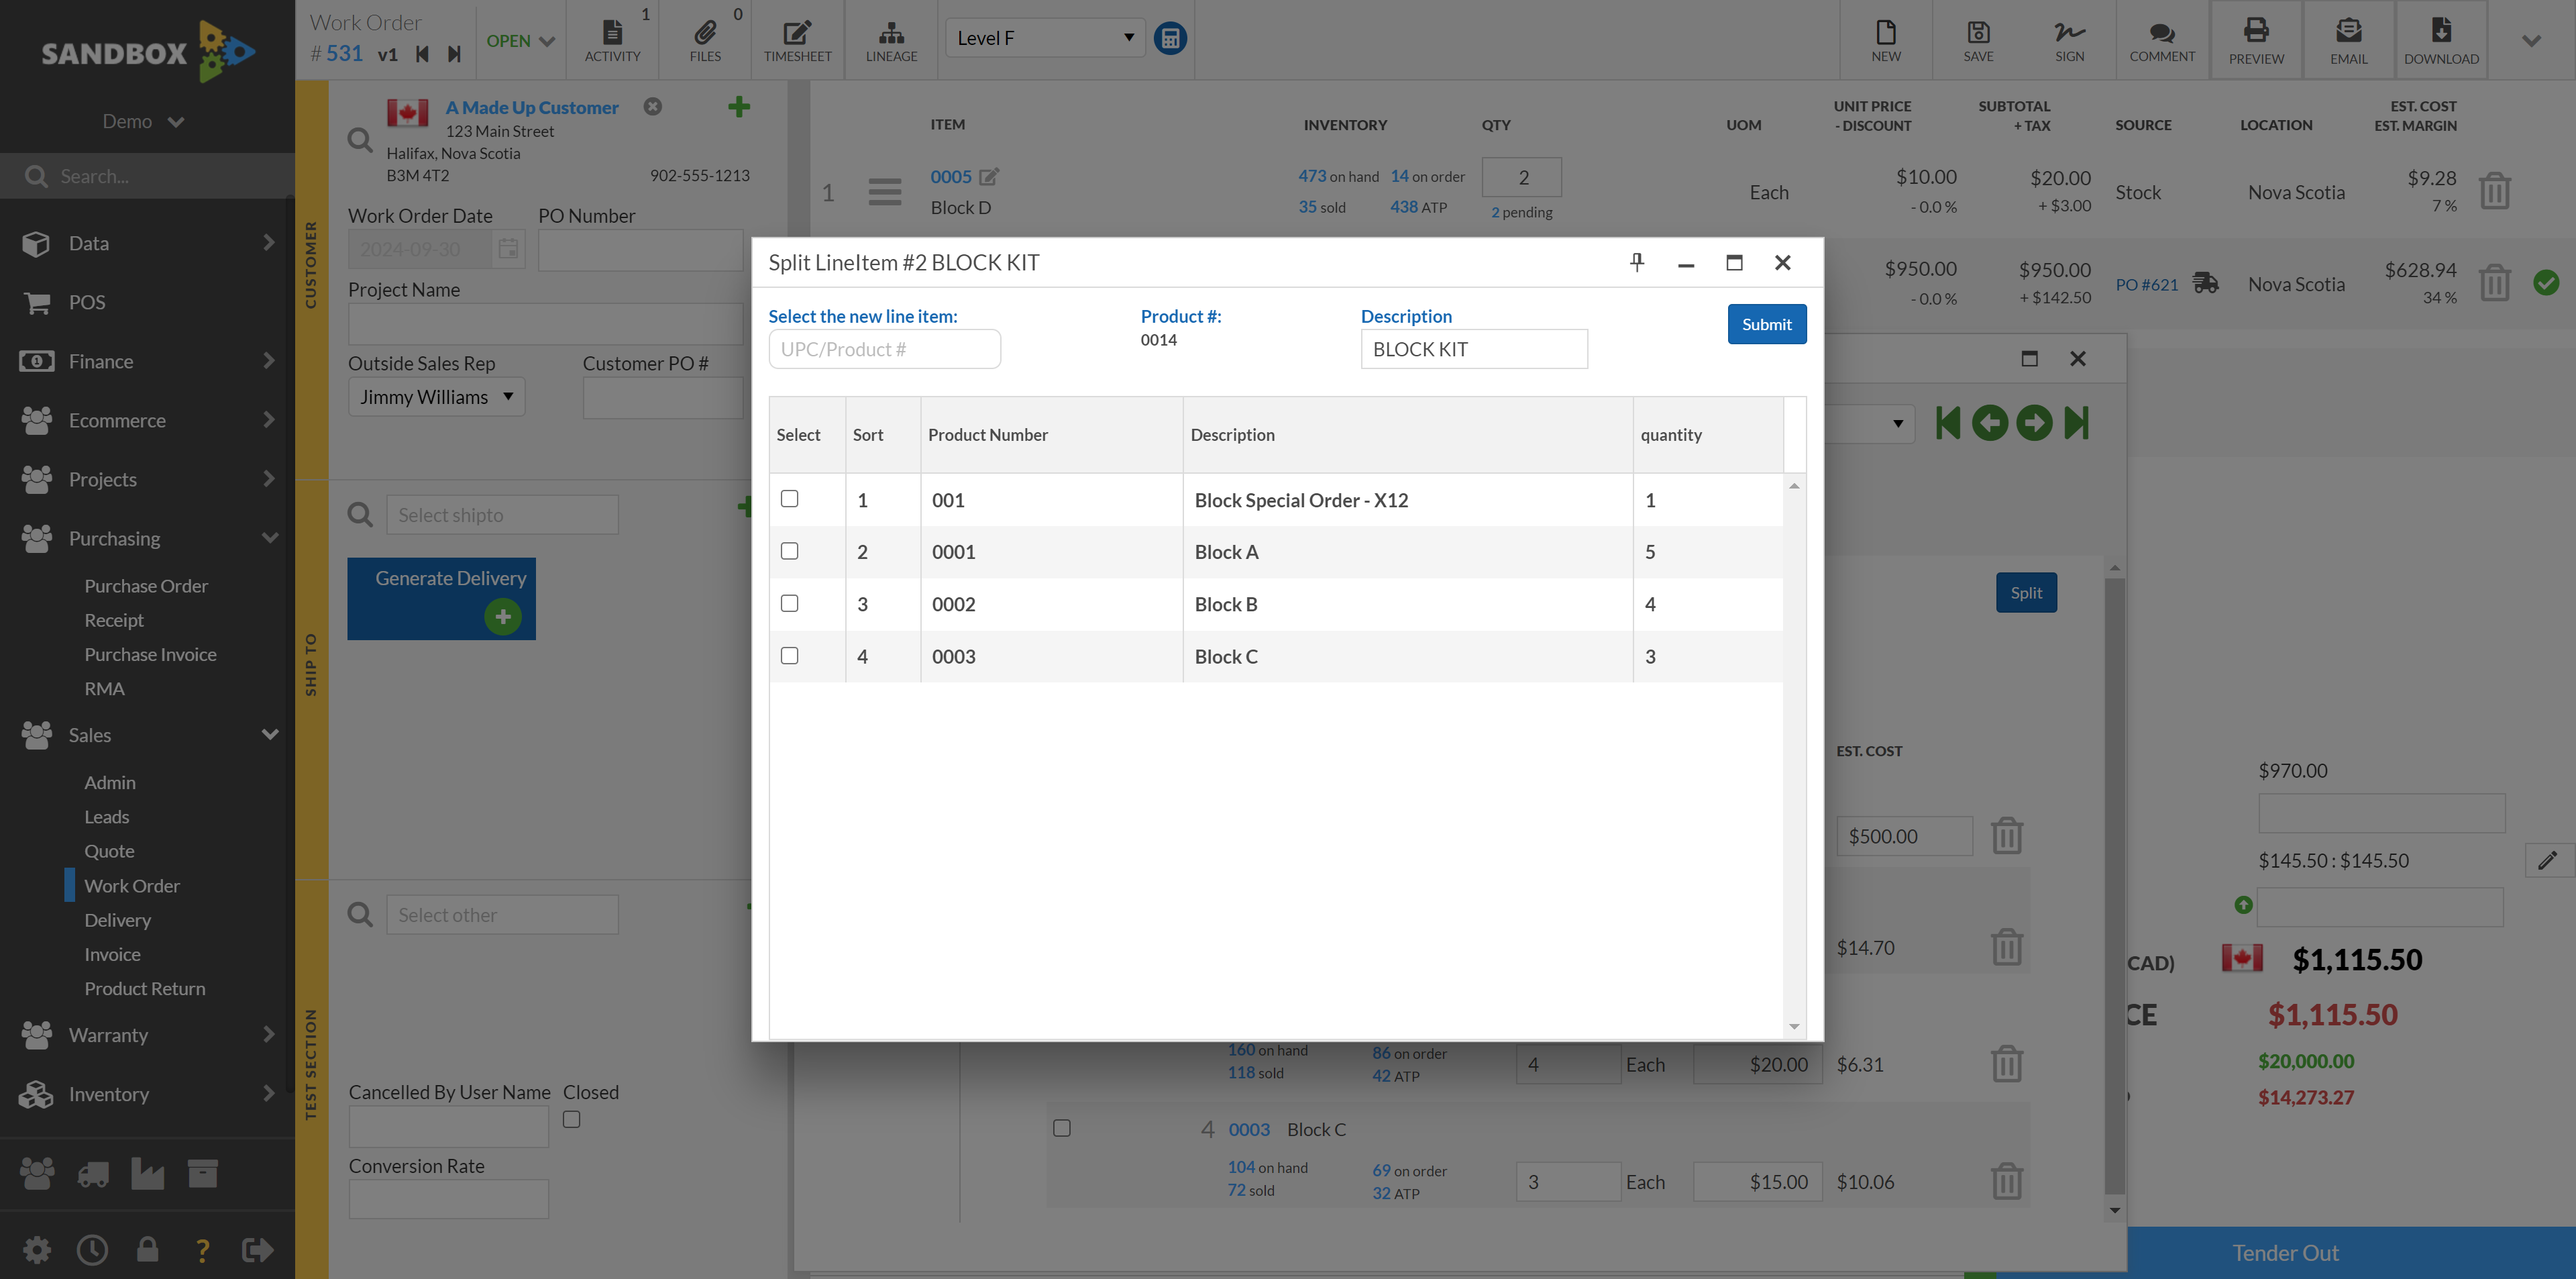2576x1279 pixels.
Task: Open the Quote menu item
Action: 109,851
